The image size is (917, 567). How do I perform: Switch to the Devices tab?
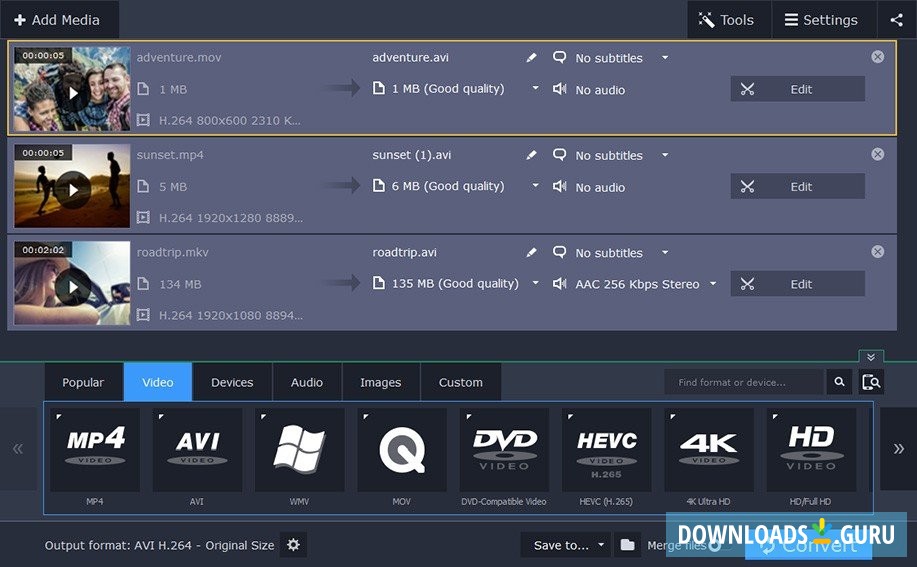point(232,382)
